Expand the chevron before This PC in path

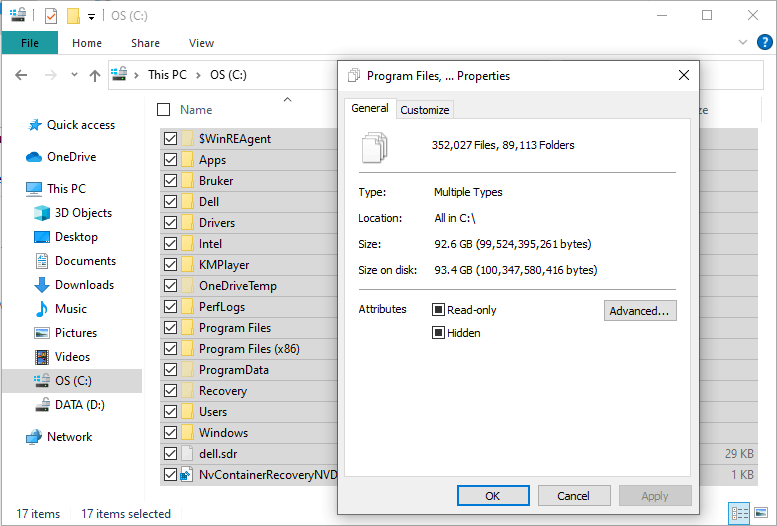[x=136, y=75]
